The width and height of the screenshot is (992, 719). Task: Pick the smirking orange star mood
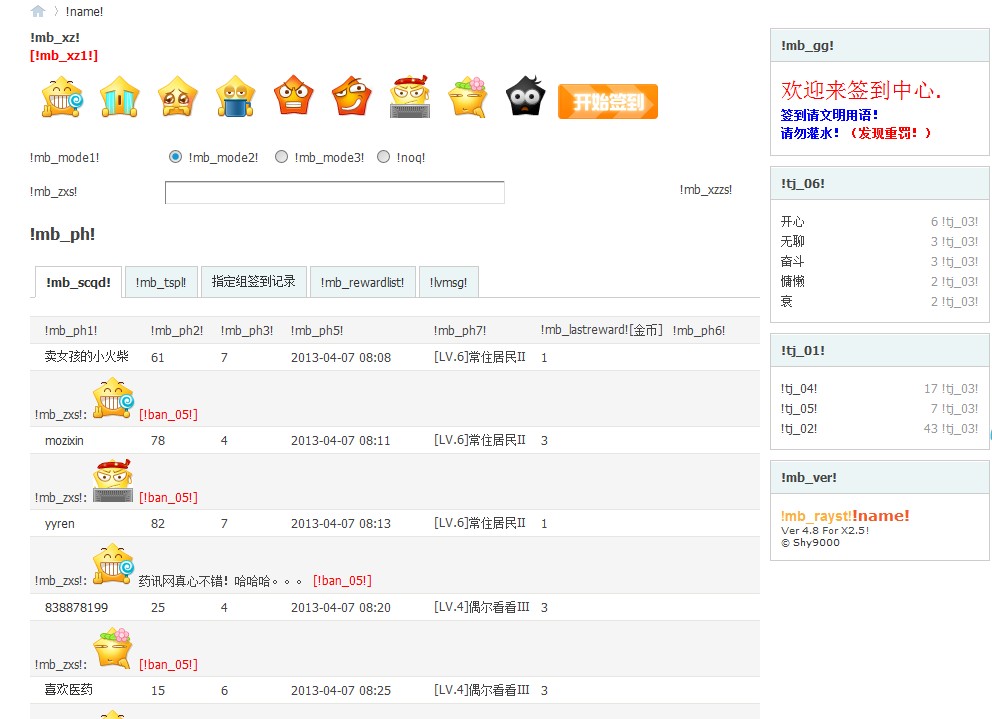(x=352, y=97)
